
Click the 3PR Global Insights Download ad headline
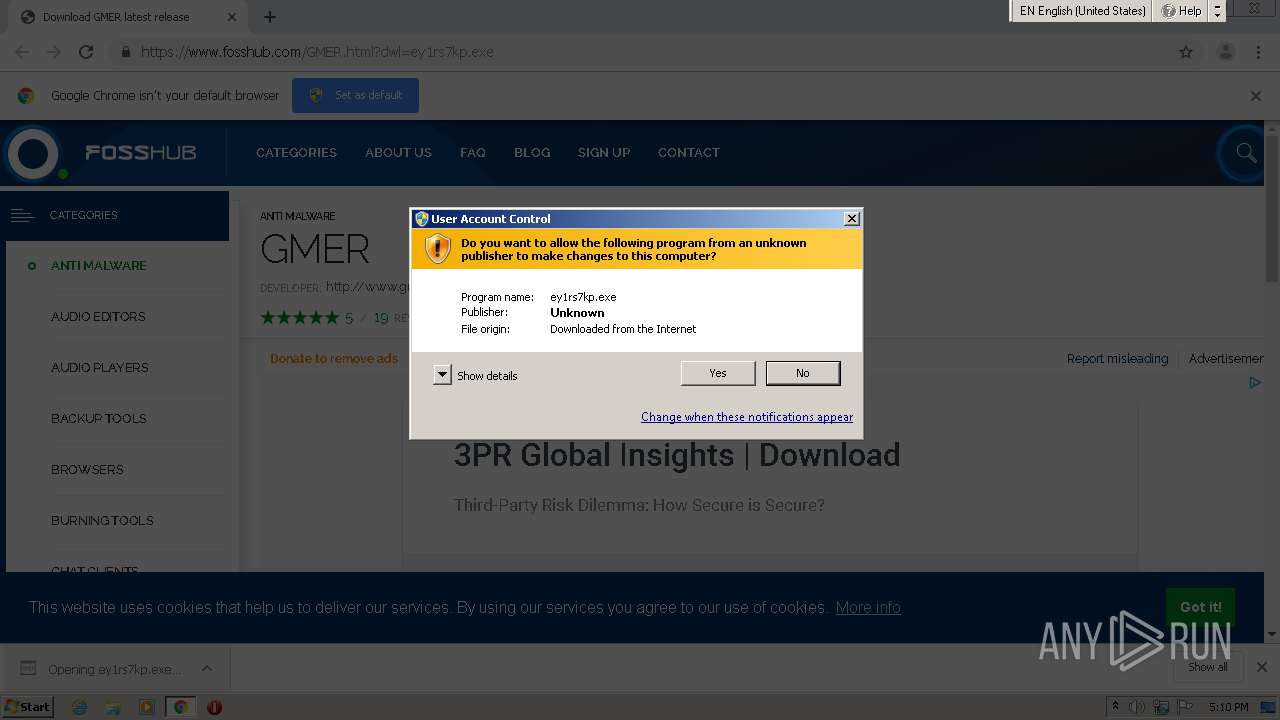tap(677, 455)
